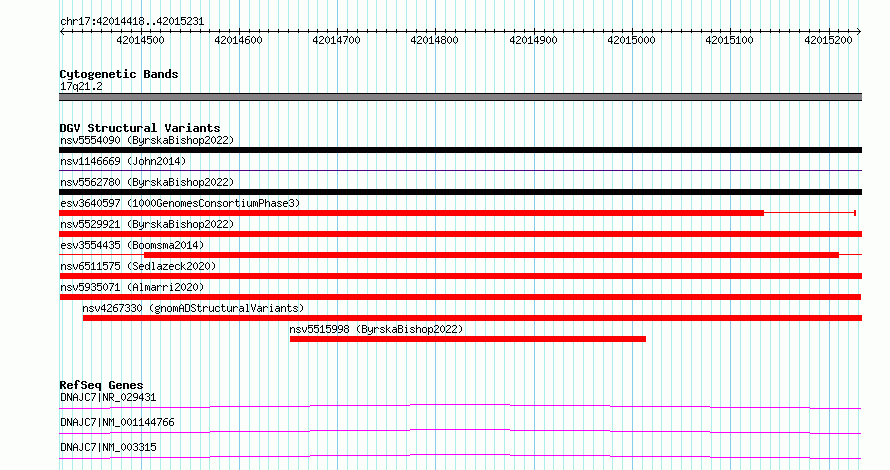Select the red nsv6511575 variant bar

[460, 276]
